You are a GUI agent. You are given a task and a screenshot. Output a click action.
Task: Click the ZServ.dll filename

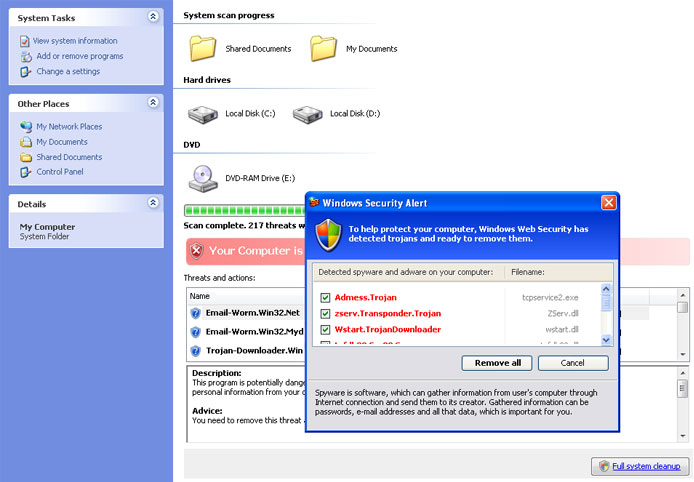coord(563,313)
